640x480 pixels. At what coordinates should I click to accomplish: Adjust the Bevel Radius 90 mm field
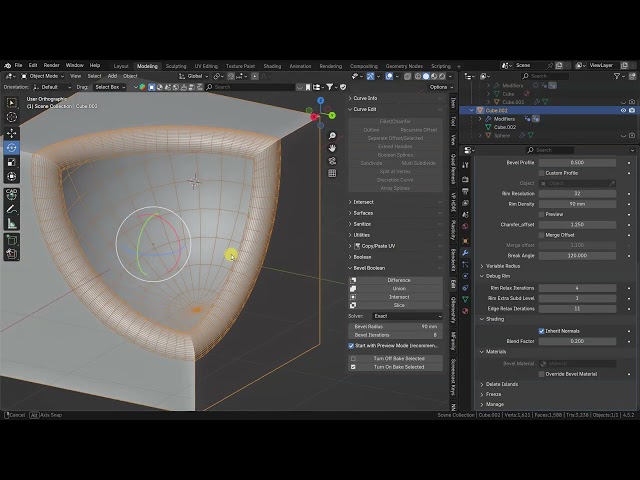396,327
